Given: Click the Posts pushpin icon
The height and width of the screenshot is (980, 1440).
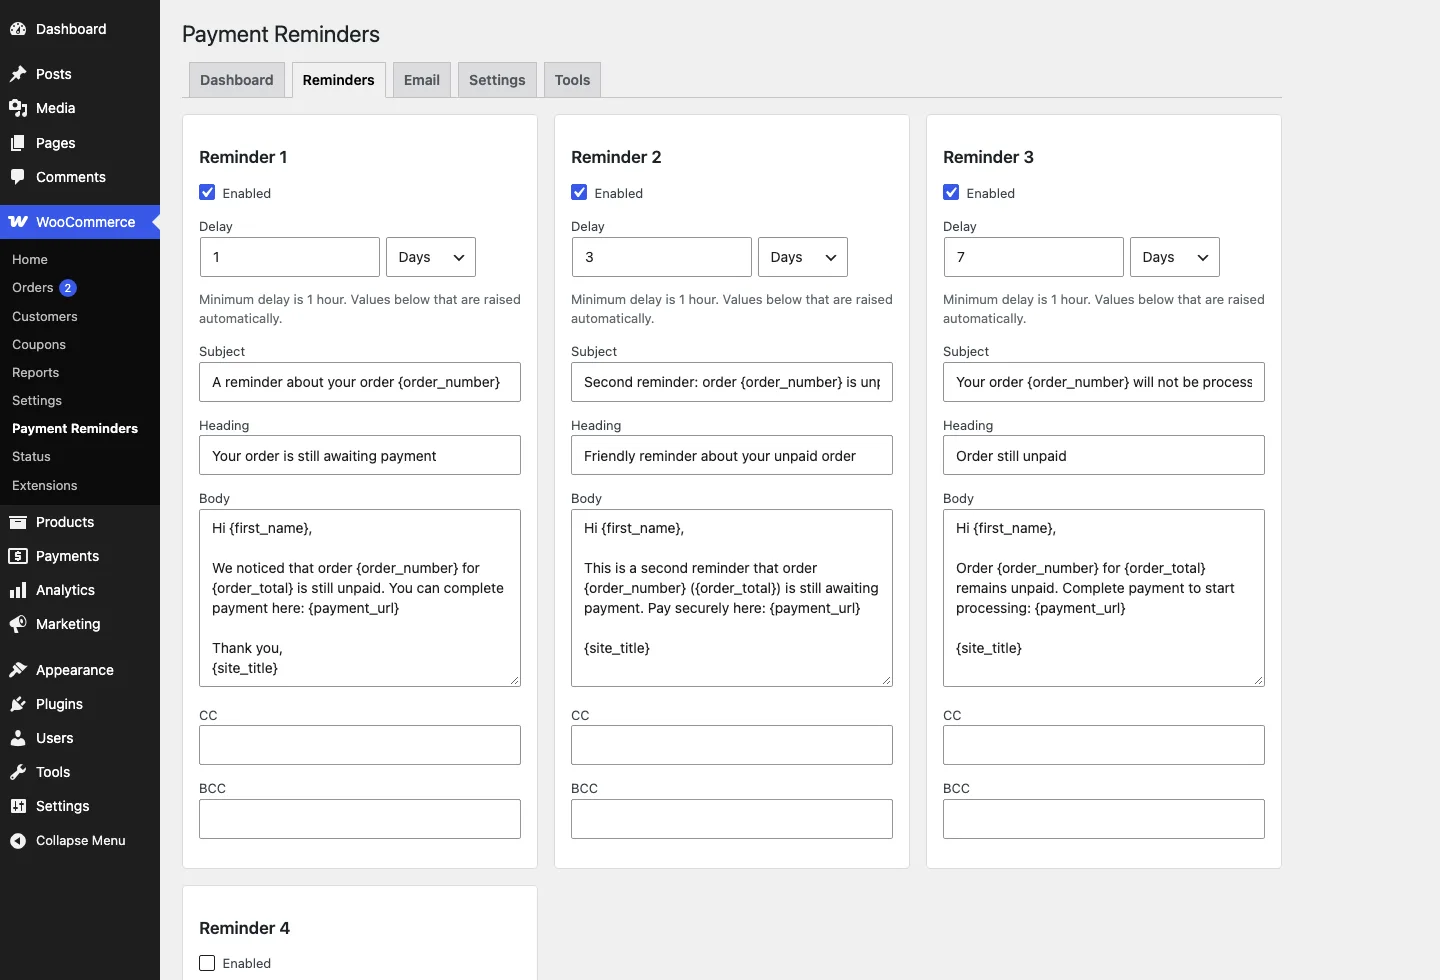Looking at the screenshot, I should [18, 74].
